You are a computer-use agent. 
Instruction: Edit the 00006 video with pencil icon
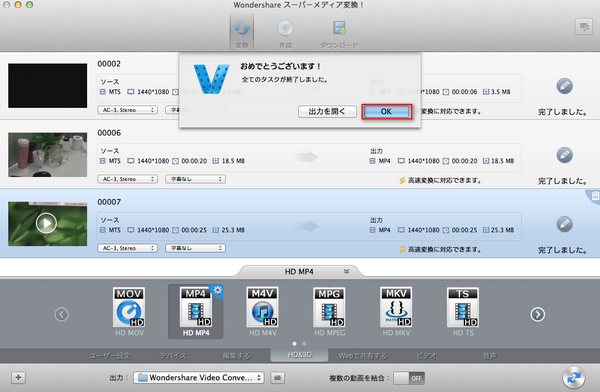pyautogui.click(x=564, y=155)
